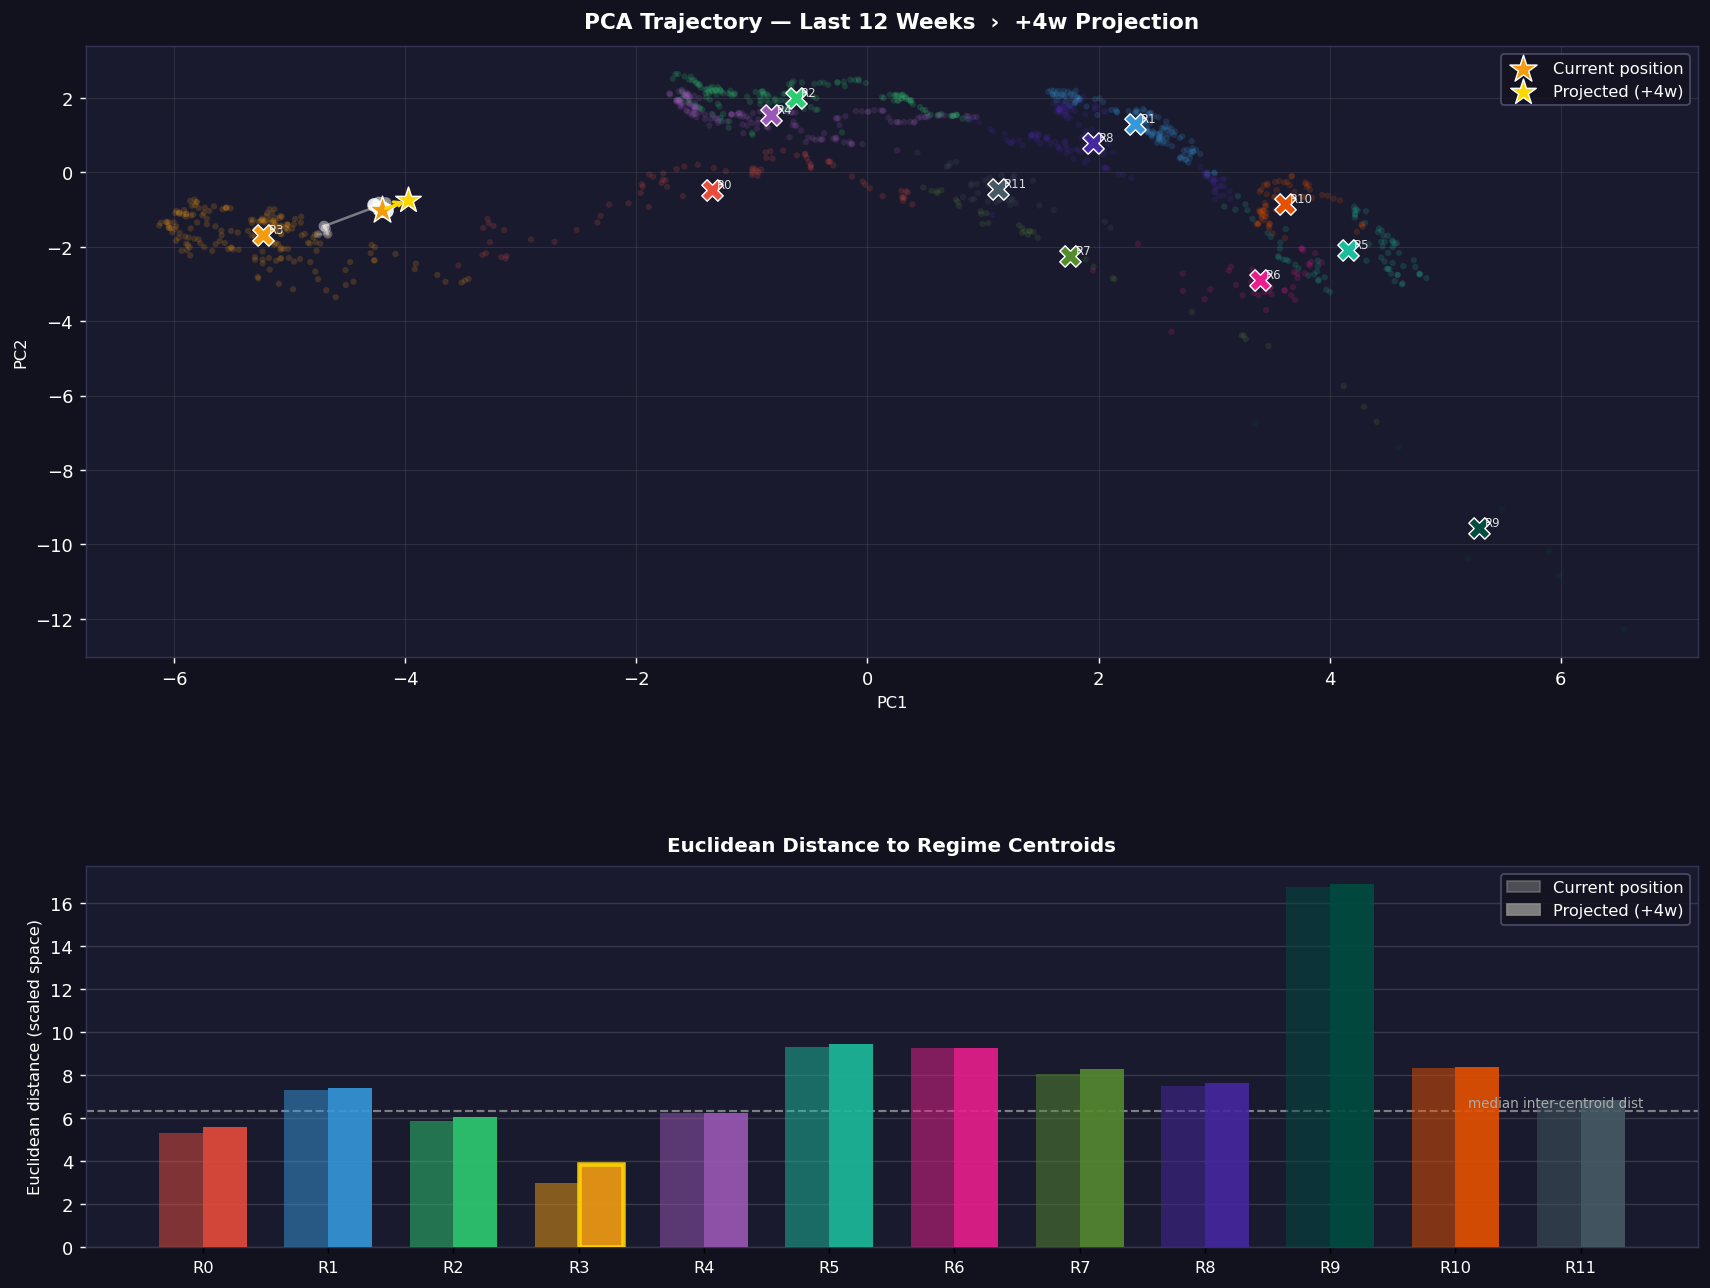Click the green R7 centroid marker
Image resolution: width=1710 pixels, height=1288 pixels.
click(x=1070, y=256)
